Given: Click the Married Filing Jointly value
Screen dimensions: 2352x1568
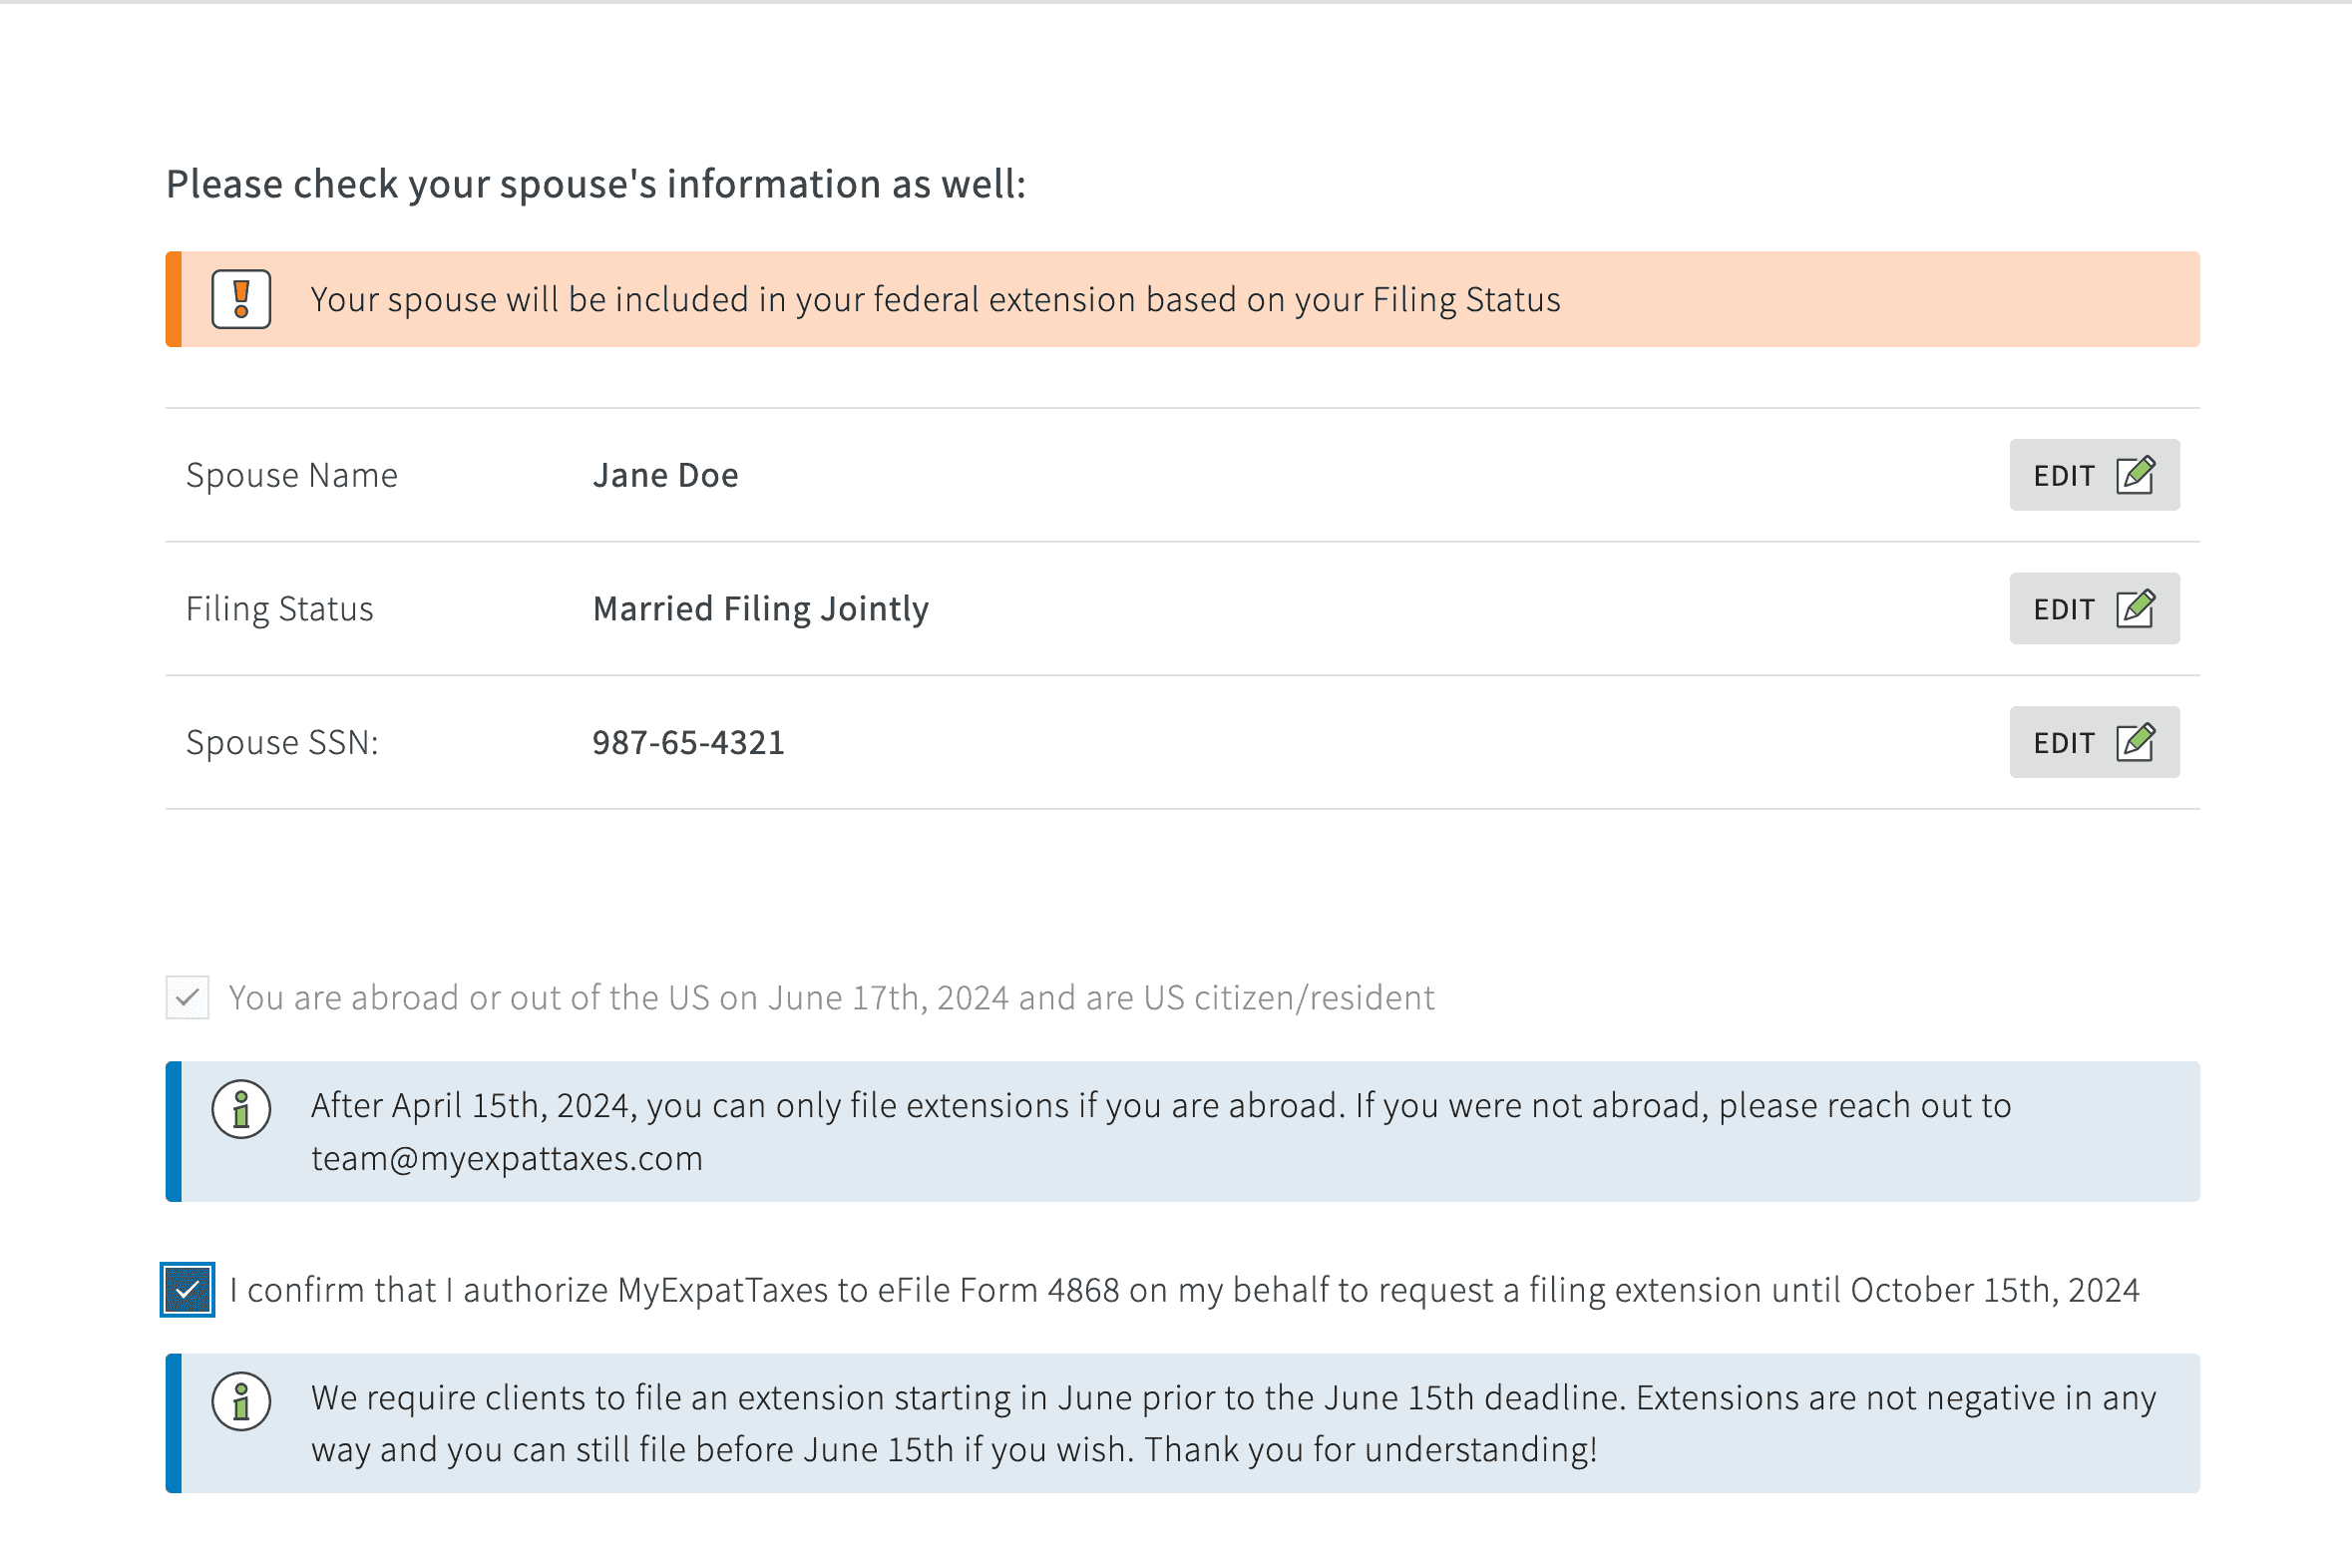Looking at the screenshot, I should click(x=760, y=608).
